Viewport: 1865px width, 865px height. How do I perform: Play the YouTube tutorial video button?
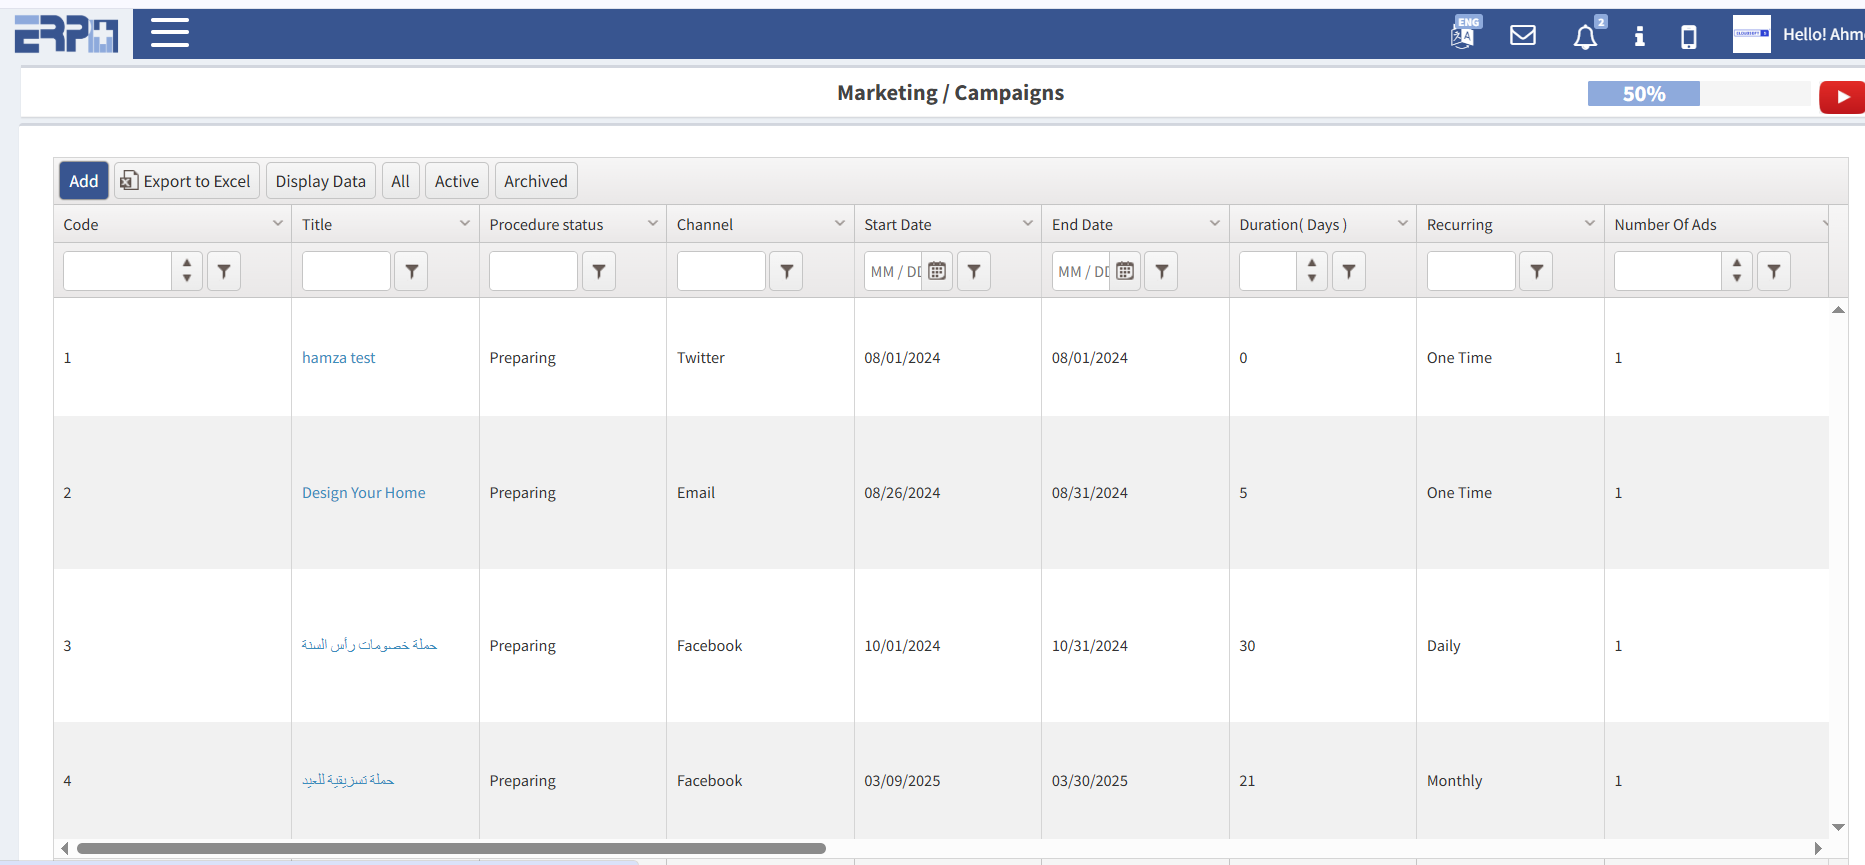1842,97
